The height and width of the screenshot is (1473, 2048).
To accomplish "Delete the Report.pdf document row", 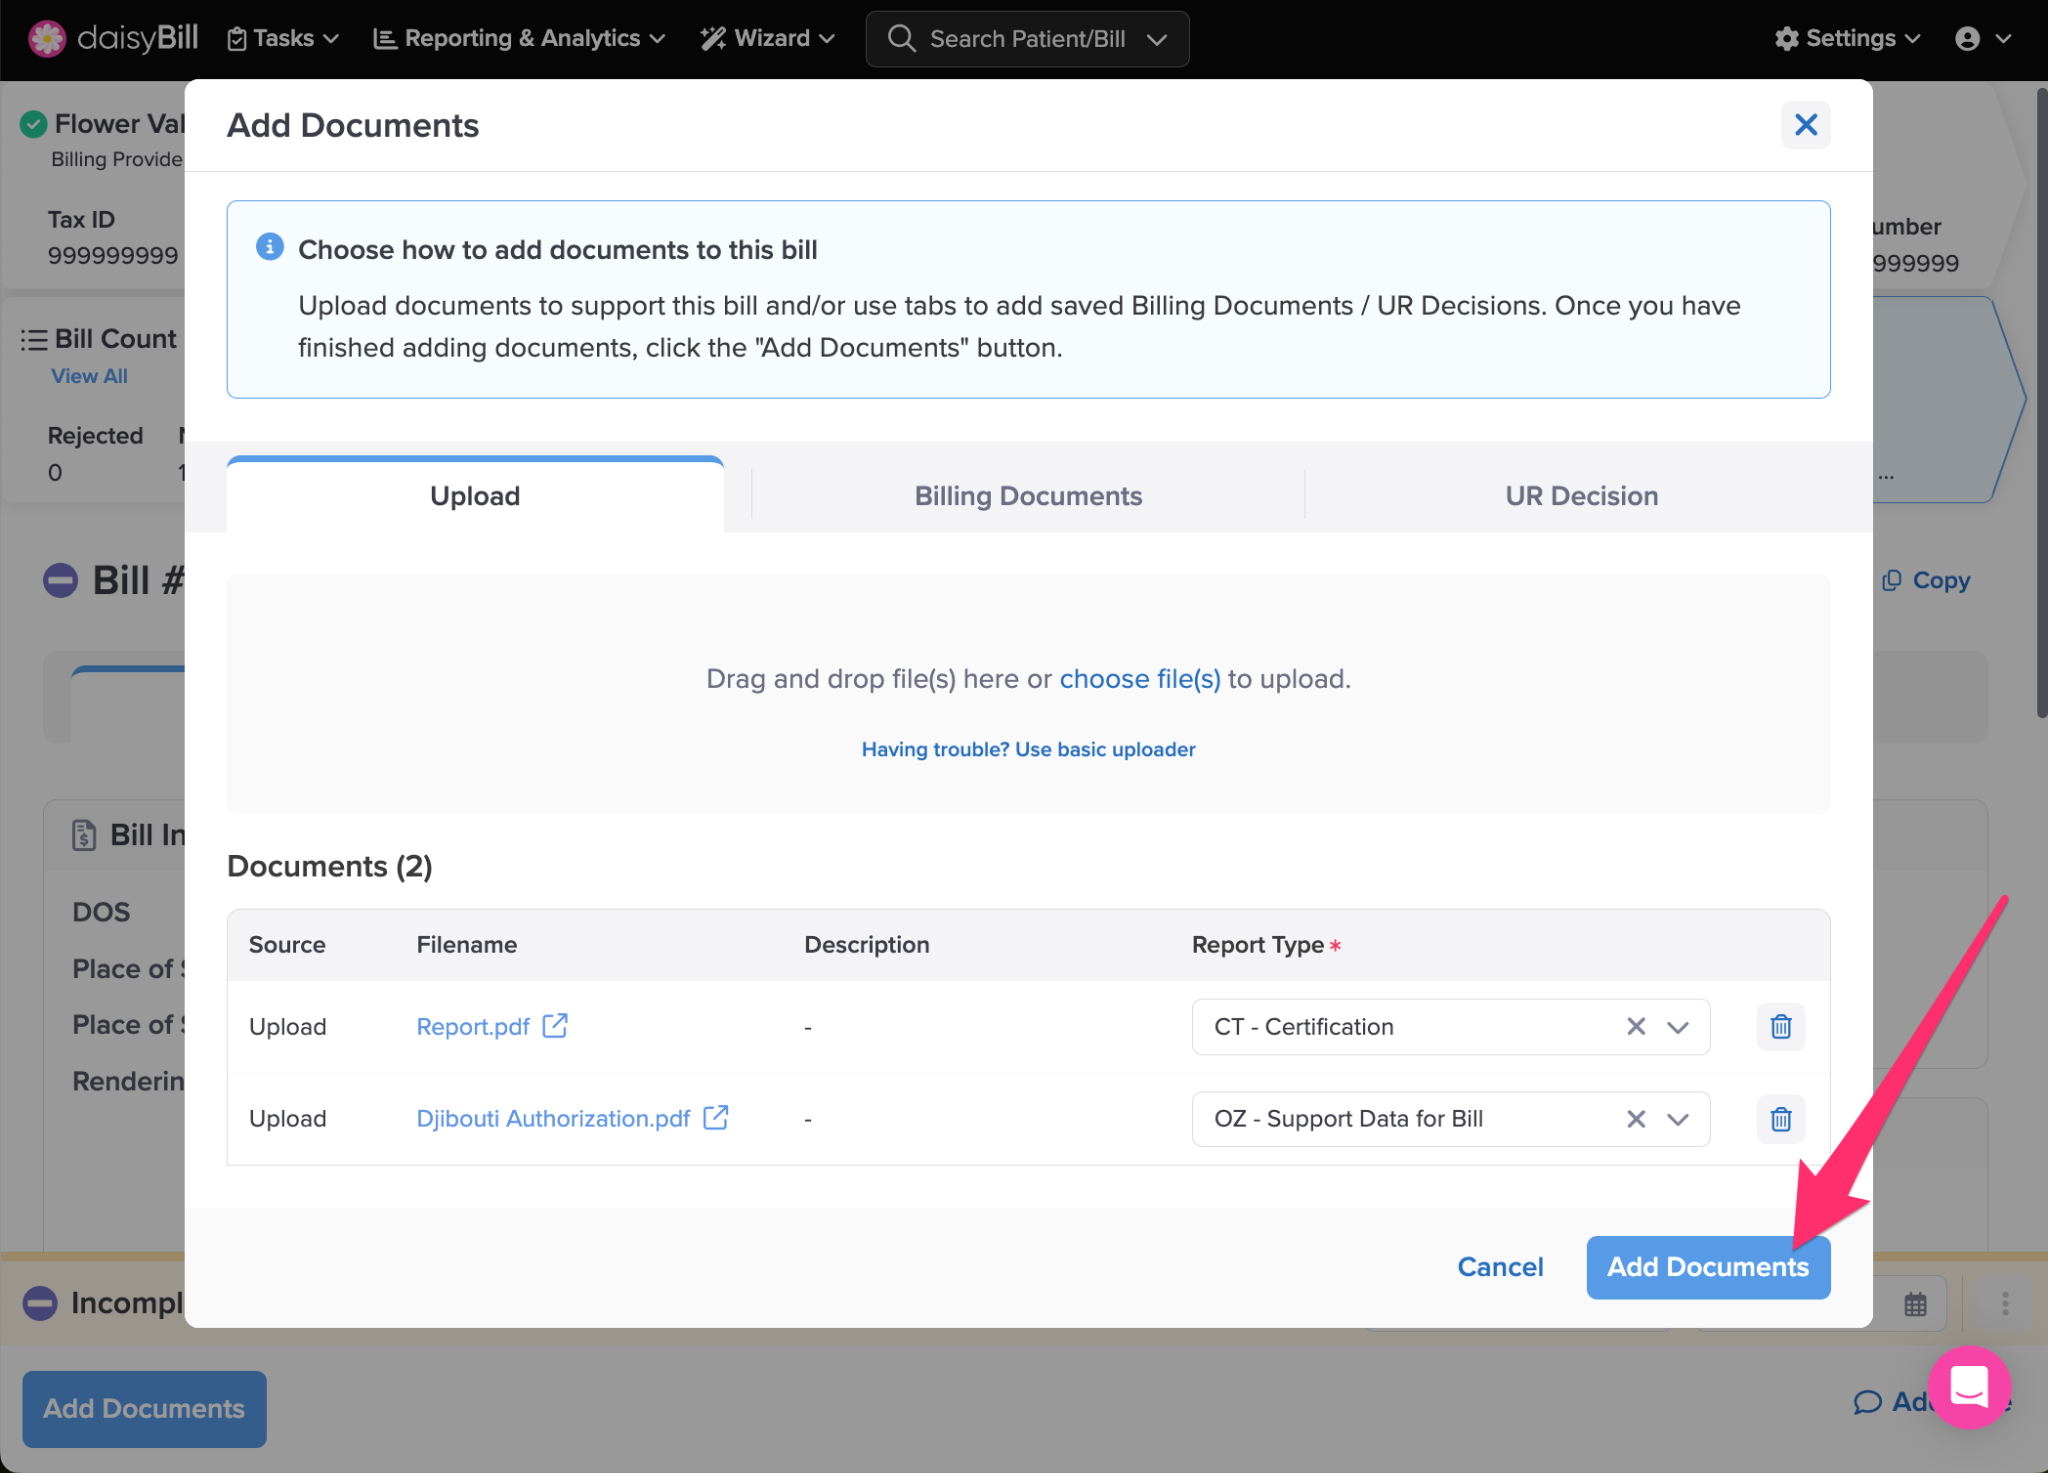I will [x=1780, y=1027].
